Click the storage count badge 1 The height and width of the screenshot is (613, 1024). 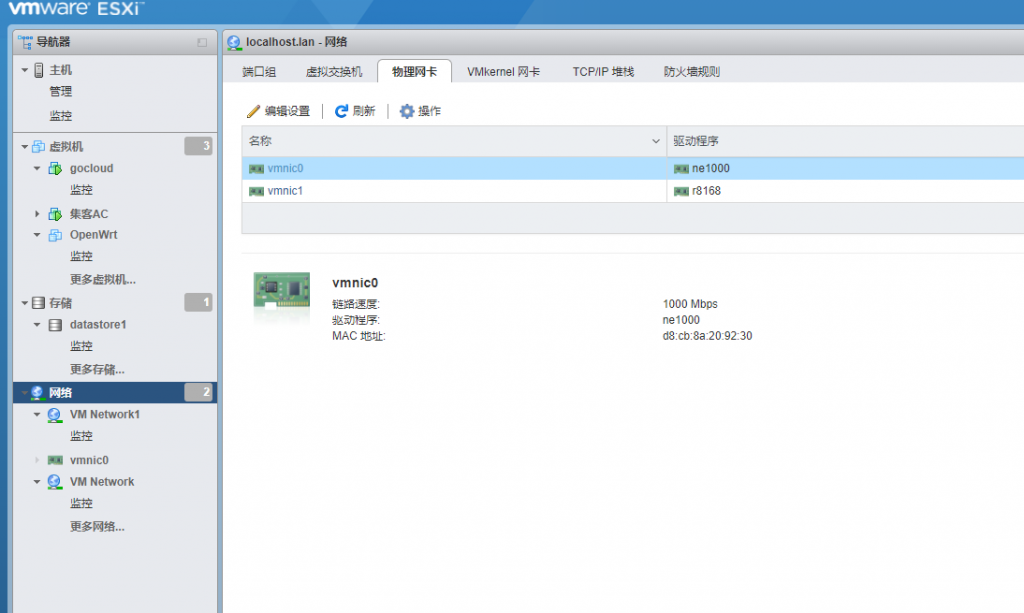[199, 302]
